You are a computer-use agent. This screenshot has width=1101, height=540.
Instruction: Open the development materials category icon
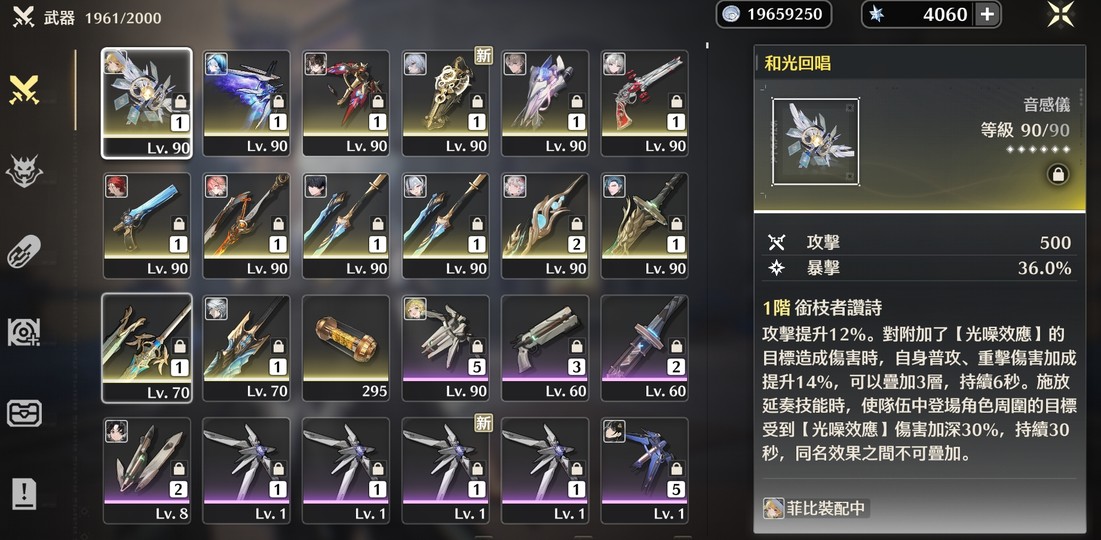point(24,332)
